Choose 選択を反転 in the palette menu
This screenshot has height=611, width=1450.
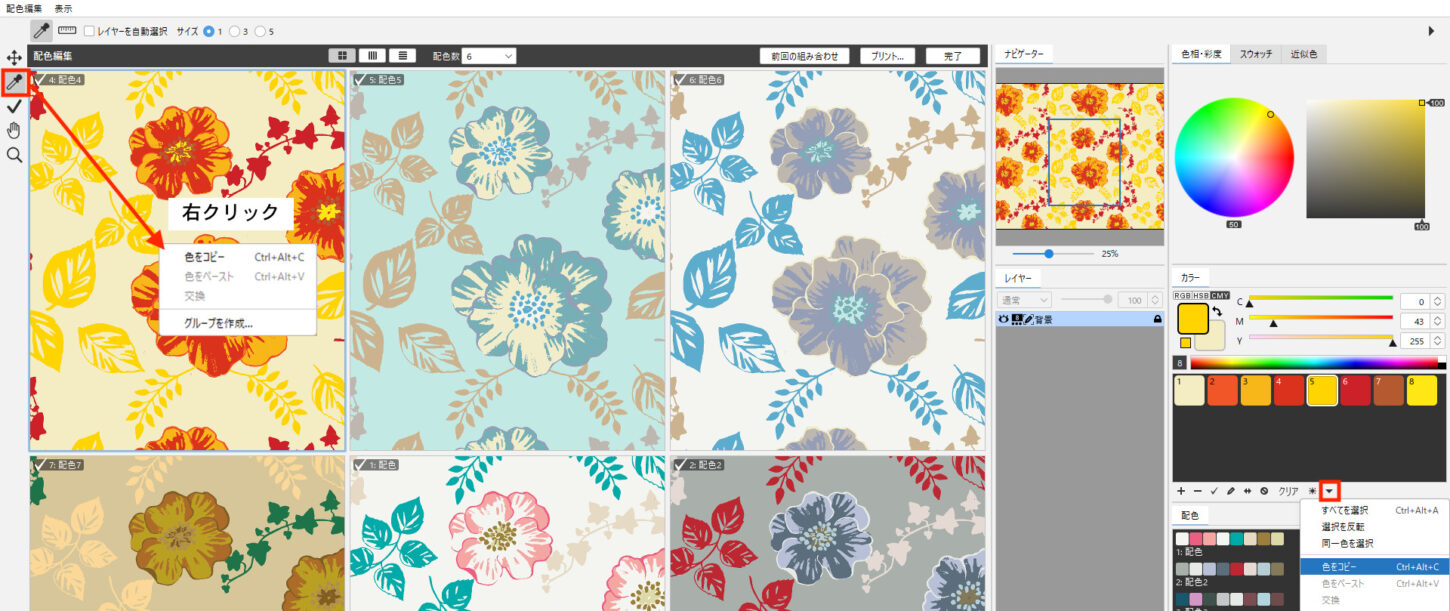point(1375,526)
